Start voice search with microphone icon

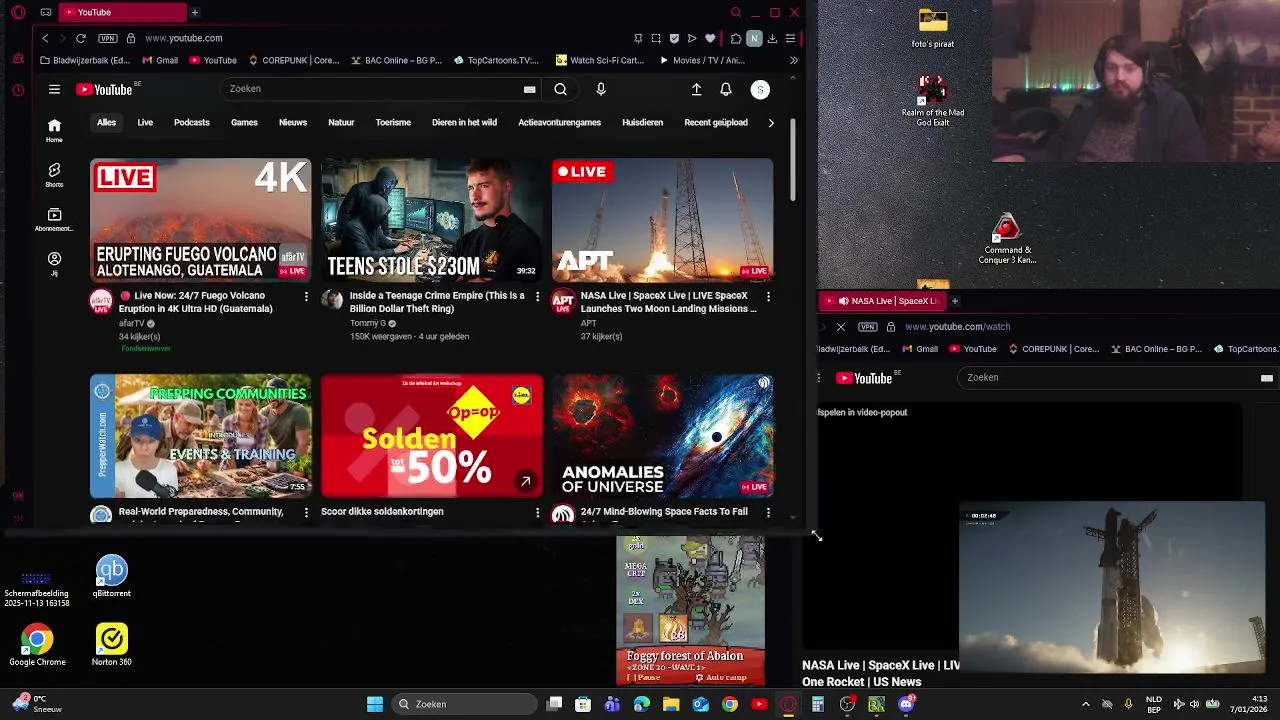(x=601, y=89)
